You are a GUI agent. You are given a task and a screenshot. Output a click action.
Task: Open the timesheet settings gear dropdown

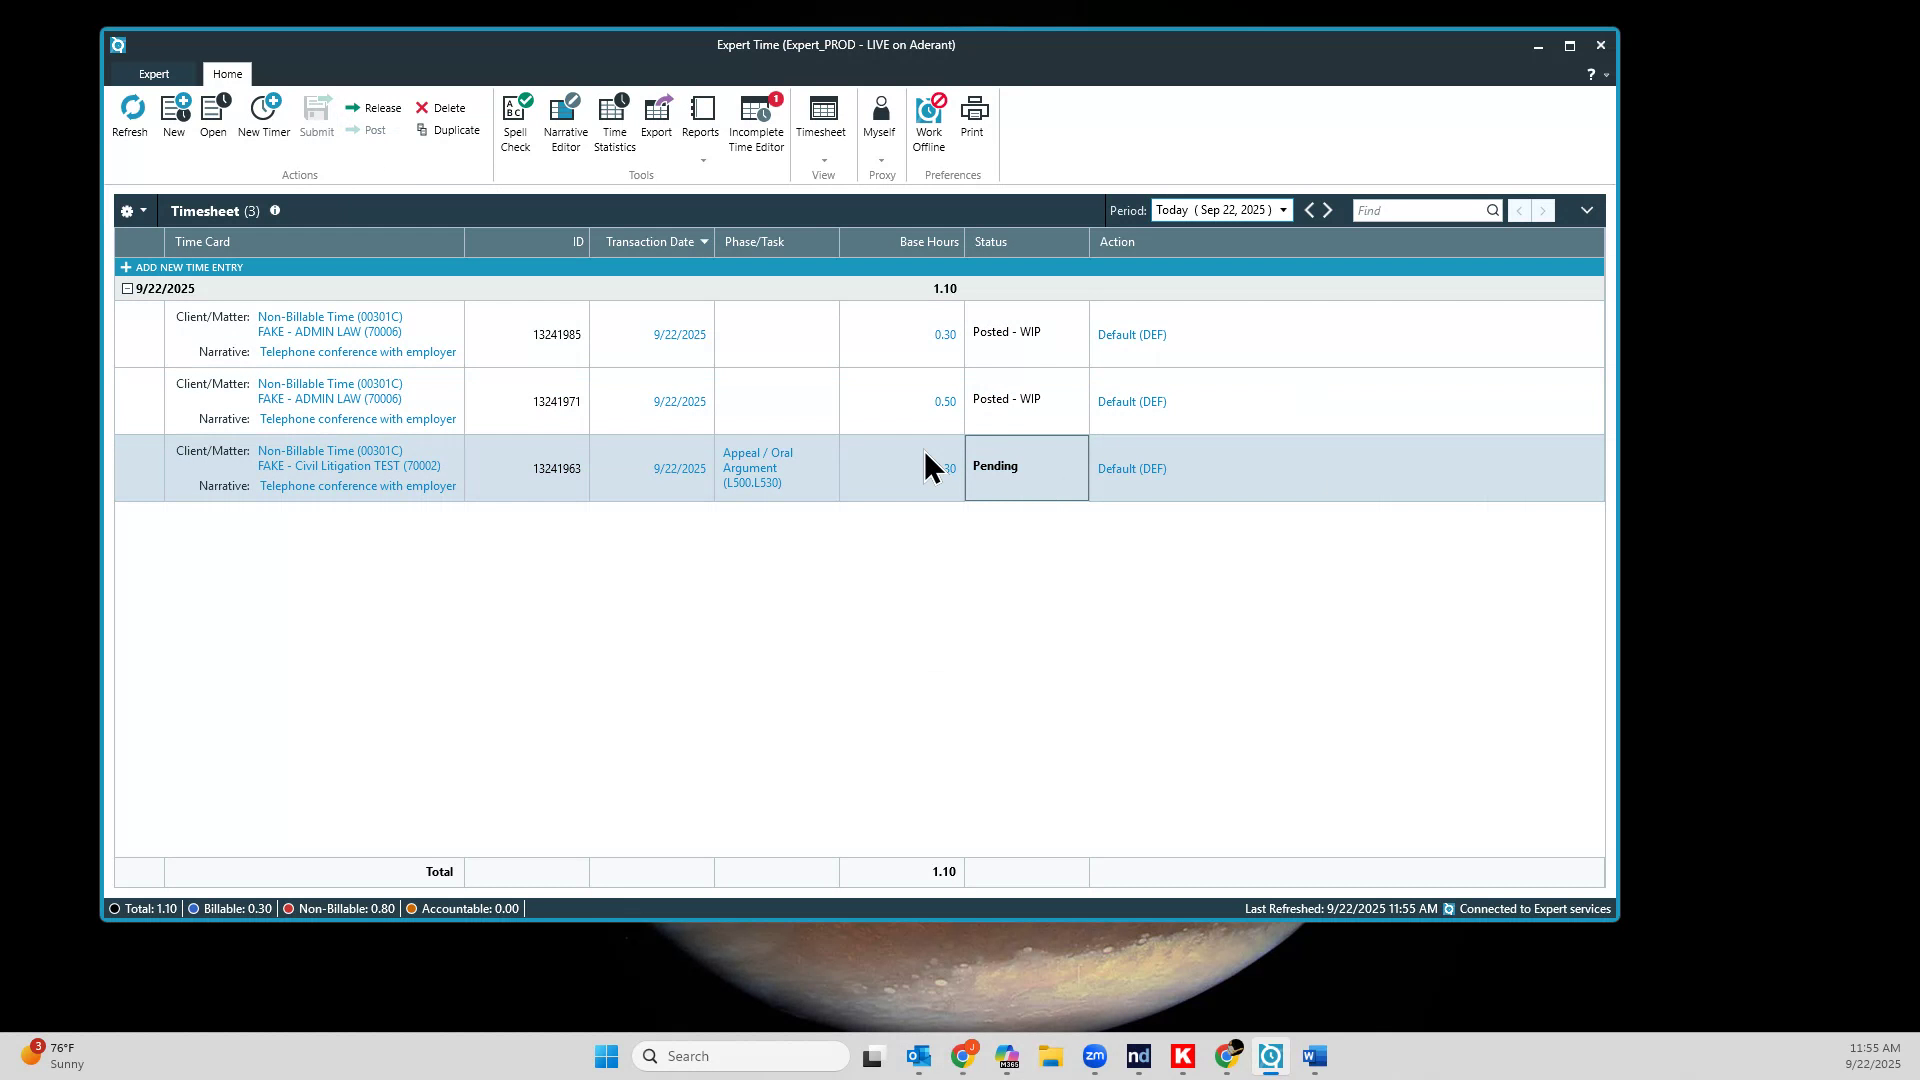(x=131, y=211)
